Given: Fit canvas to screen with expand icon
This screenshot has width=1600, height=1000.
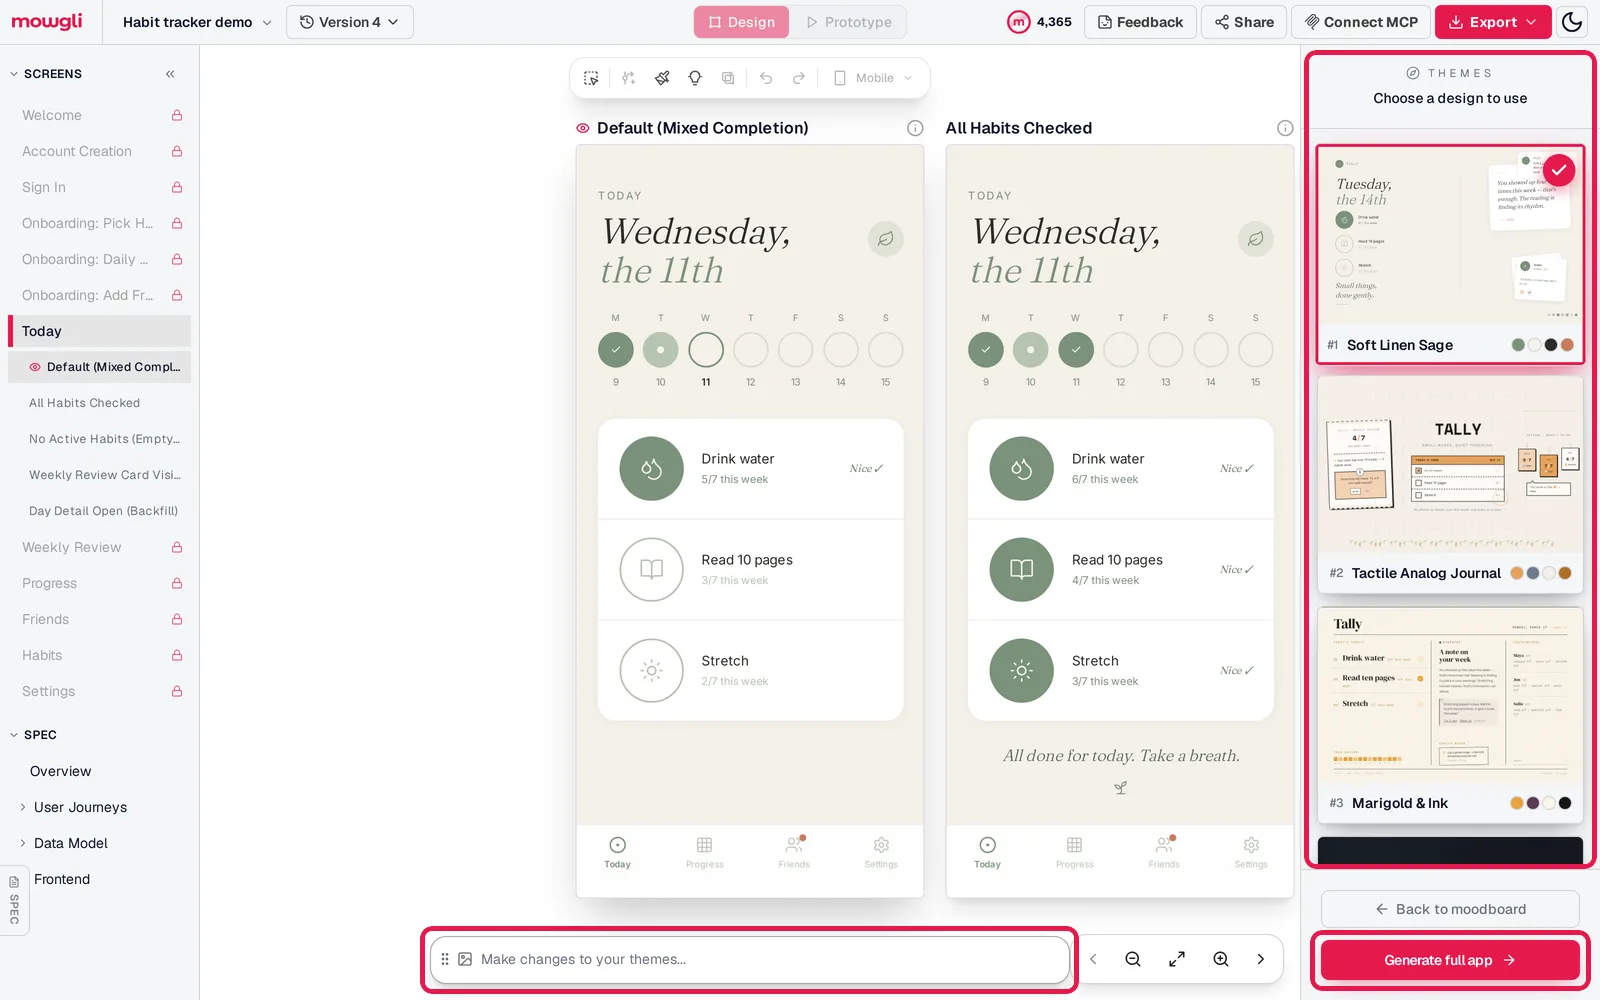Looking at the screenshot, I should [1177, 959].
